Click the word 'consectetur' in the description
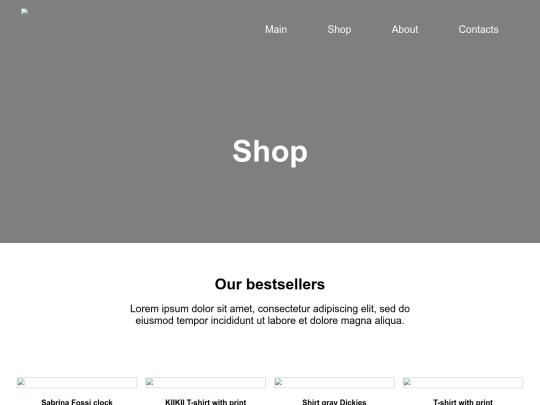The height and width of the screenshot is (405, 540). 283,309
